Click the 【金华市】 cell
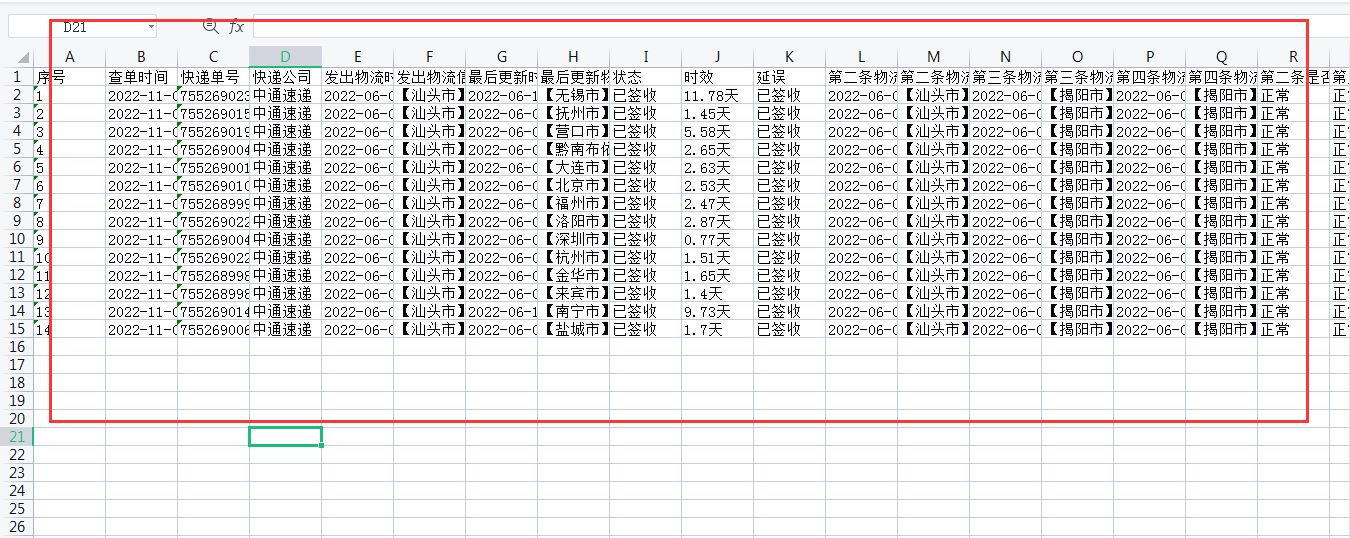This screenshot has height=538, width=1350. tap(573, 275)
